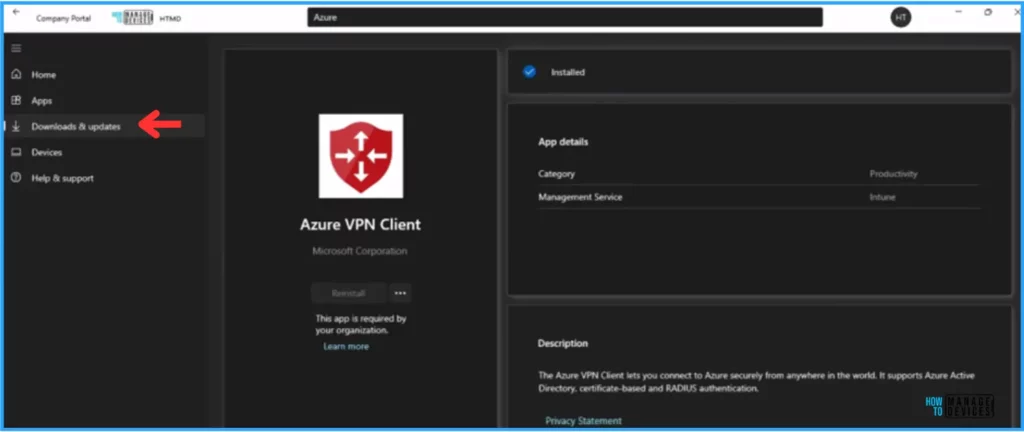Image resolution: width=1024 pixels, height=432 pixels.
Task: Click the Microsoft Corporation publisher text
Action: pyautogui.click(x=360, y=251)
